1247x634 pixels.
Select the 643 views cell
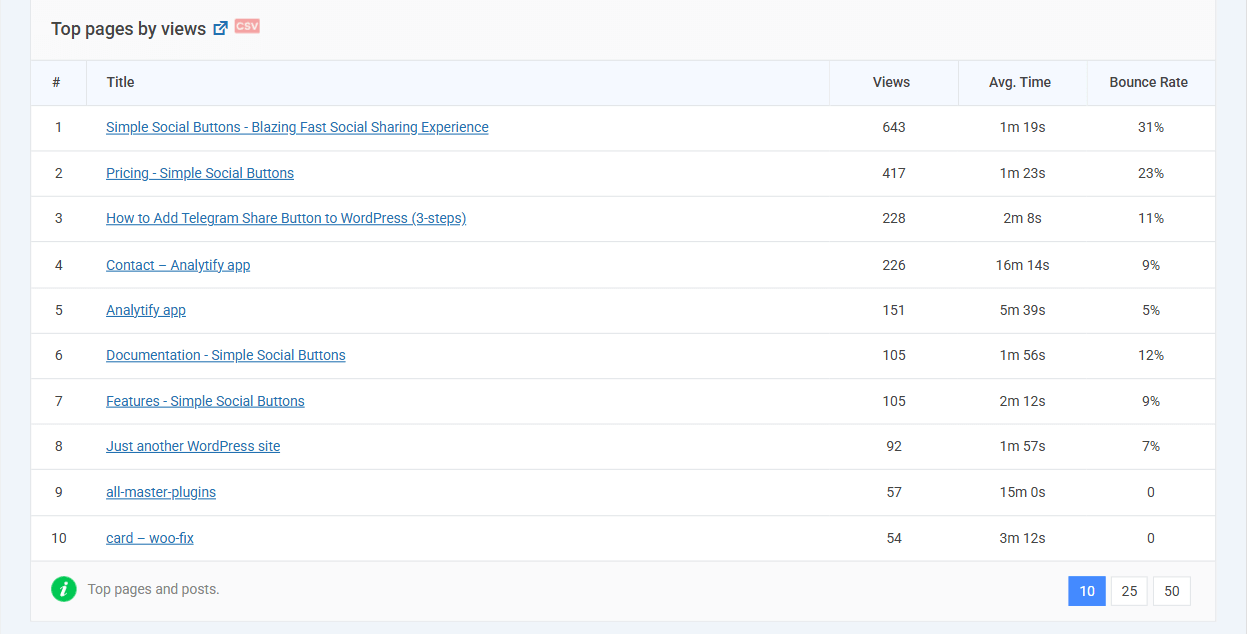point(893,128)
